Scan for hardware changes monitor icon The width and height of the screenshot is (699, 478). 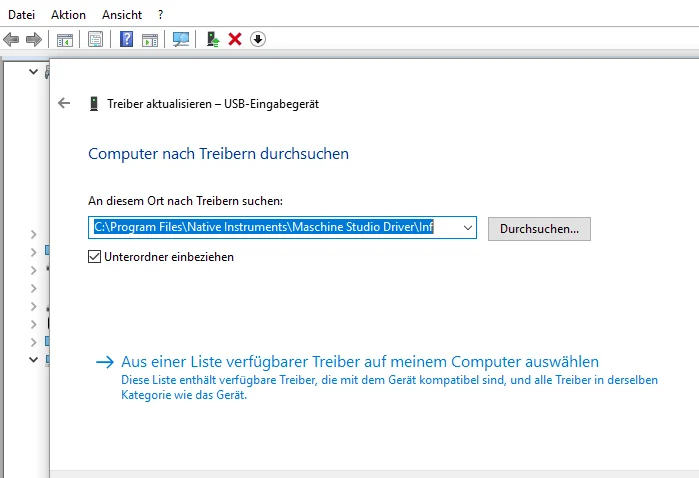(181, 40)
